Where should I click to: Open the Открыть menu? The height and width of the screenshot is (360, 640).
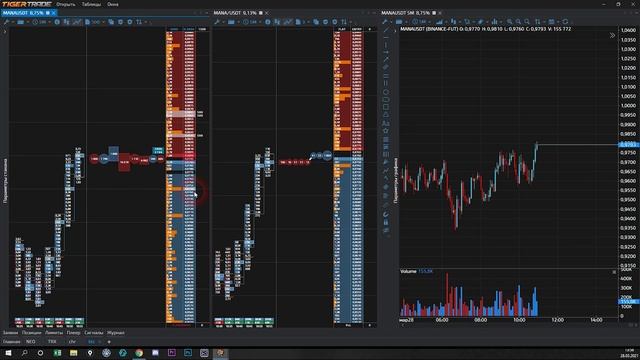(x=66, y=4)
